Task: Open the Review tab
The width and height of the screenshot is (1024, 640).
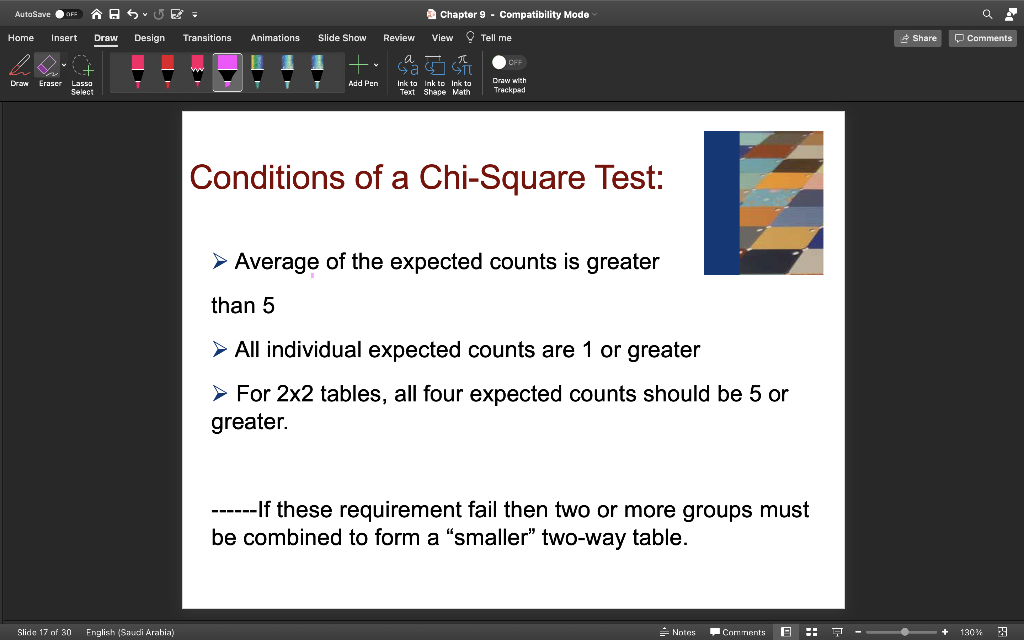Action: click(399, 38)
